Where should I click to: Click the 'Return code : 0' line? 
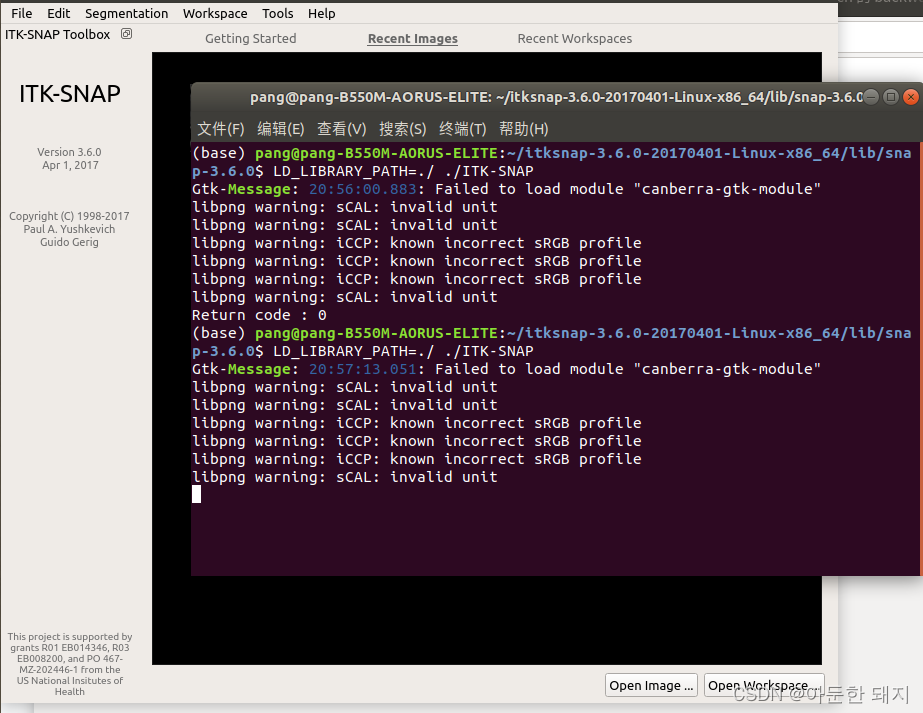pos(259,315)
